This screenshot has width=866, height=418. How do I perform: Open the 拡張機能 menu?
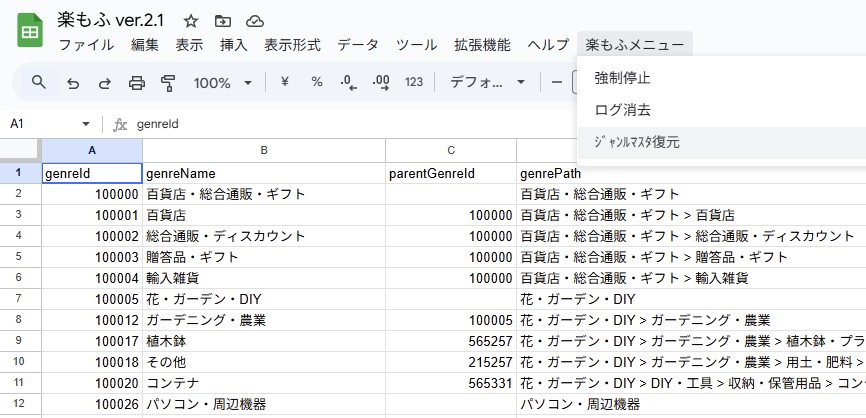click(x=482, y=45)
